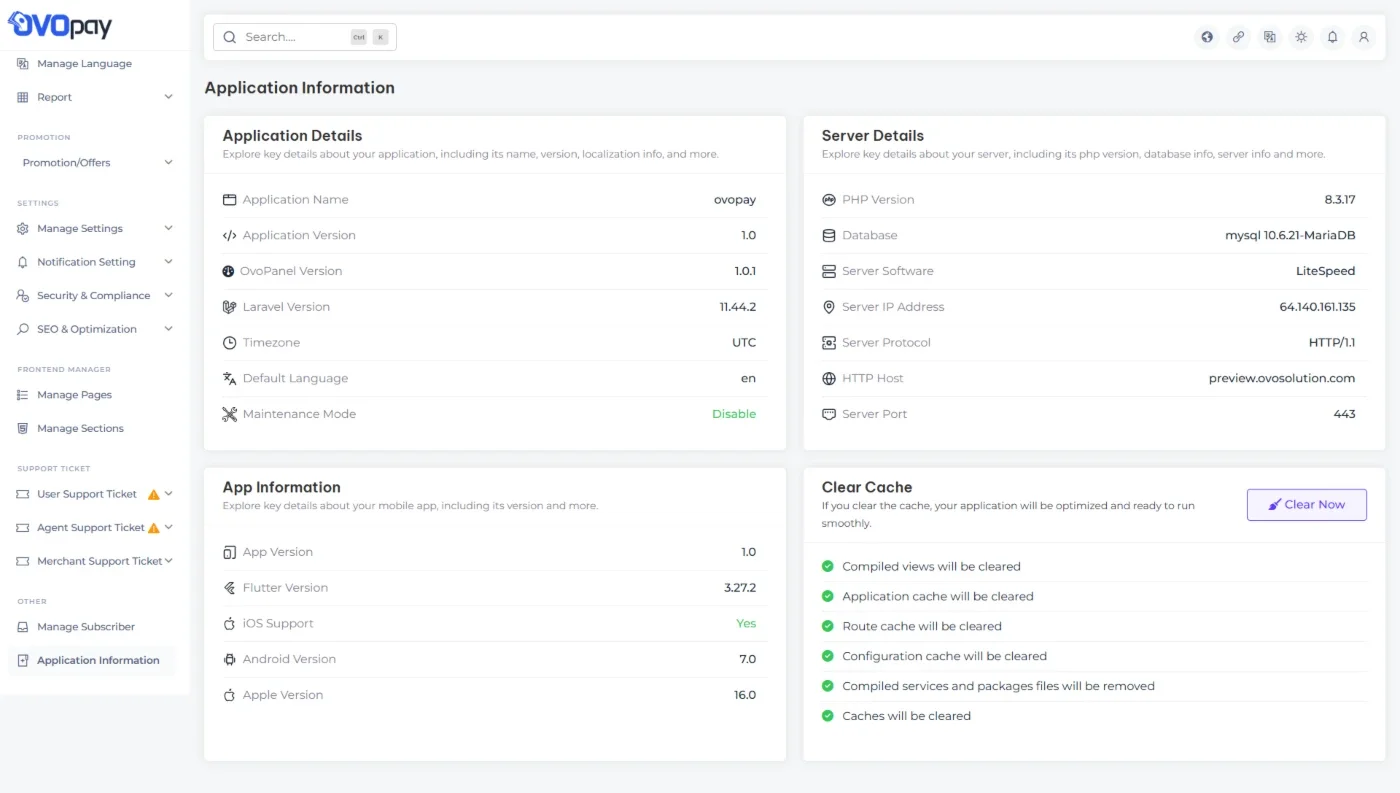The width and height of the screenshot is (1400, 793).
Task: Click the OVOpay logo
Action: pos(60,25)
